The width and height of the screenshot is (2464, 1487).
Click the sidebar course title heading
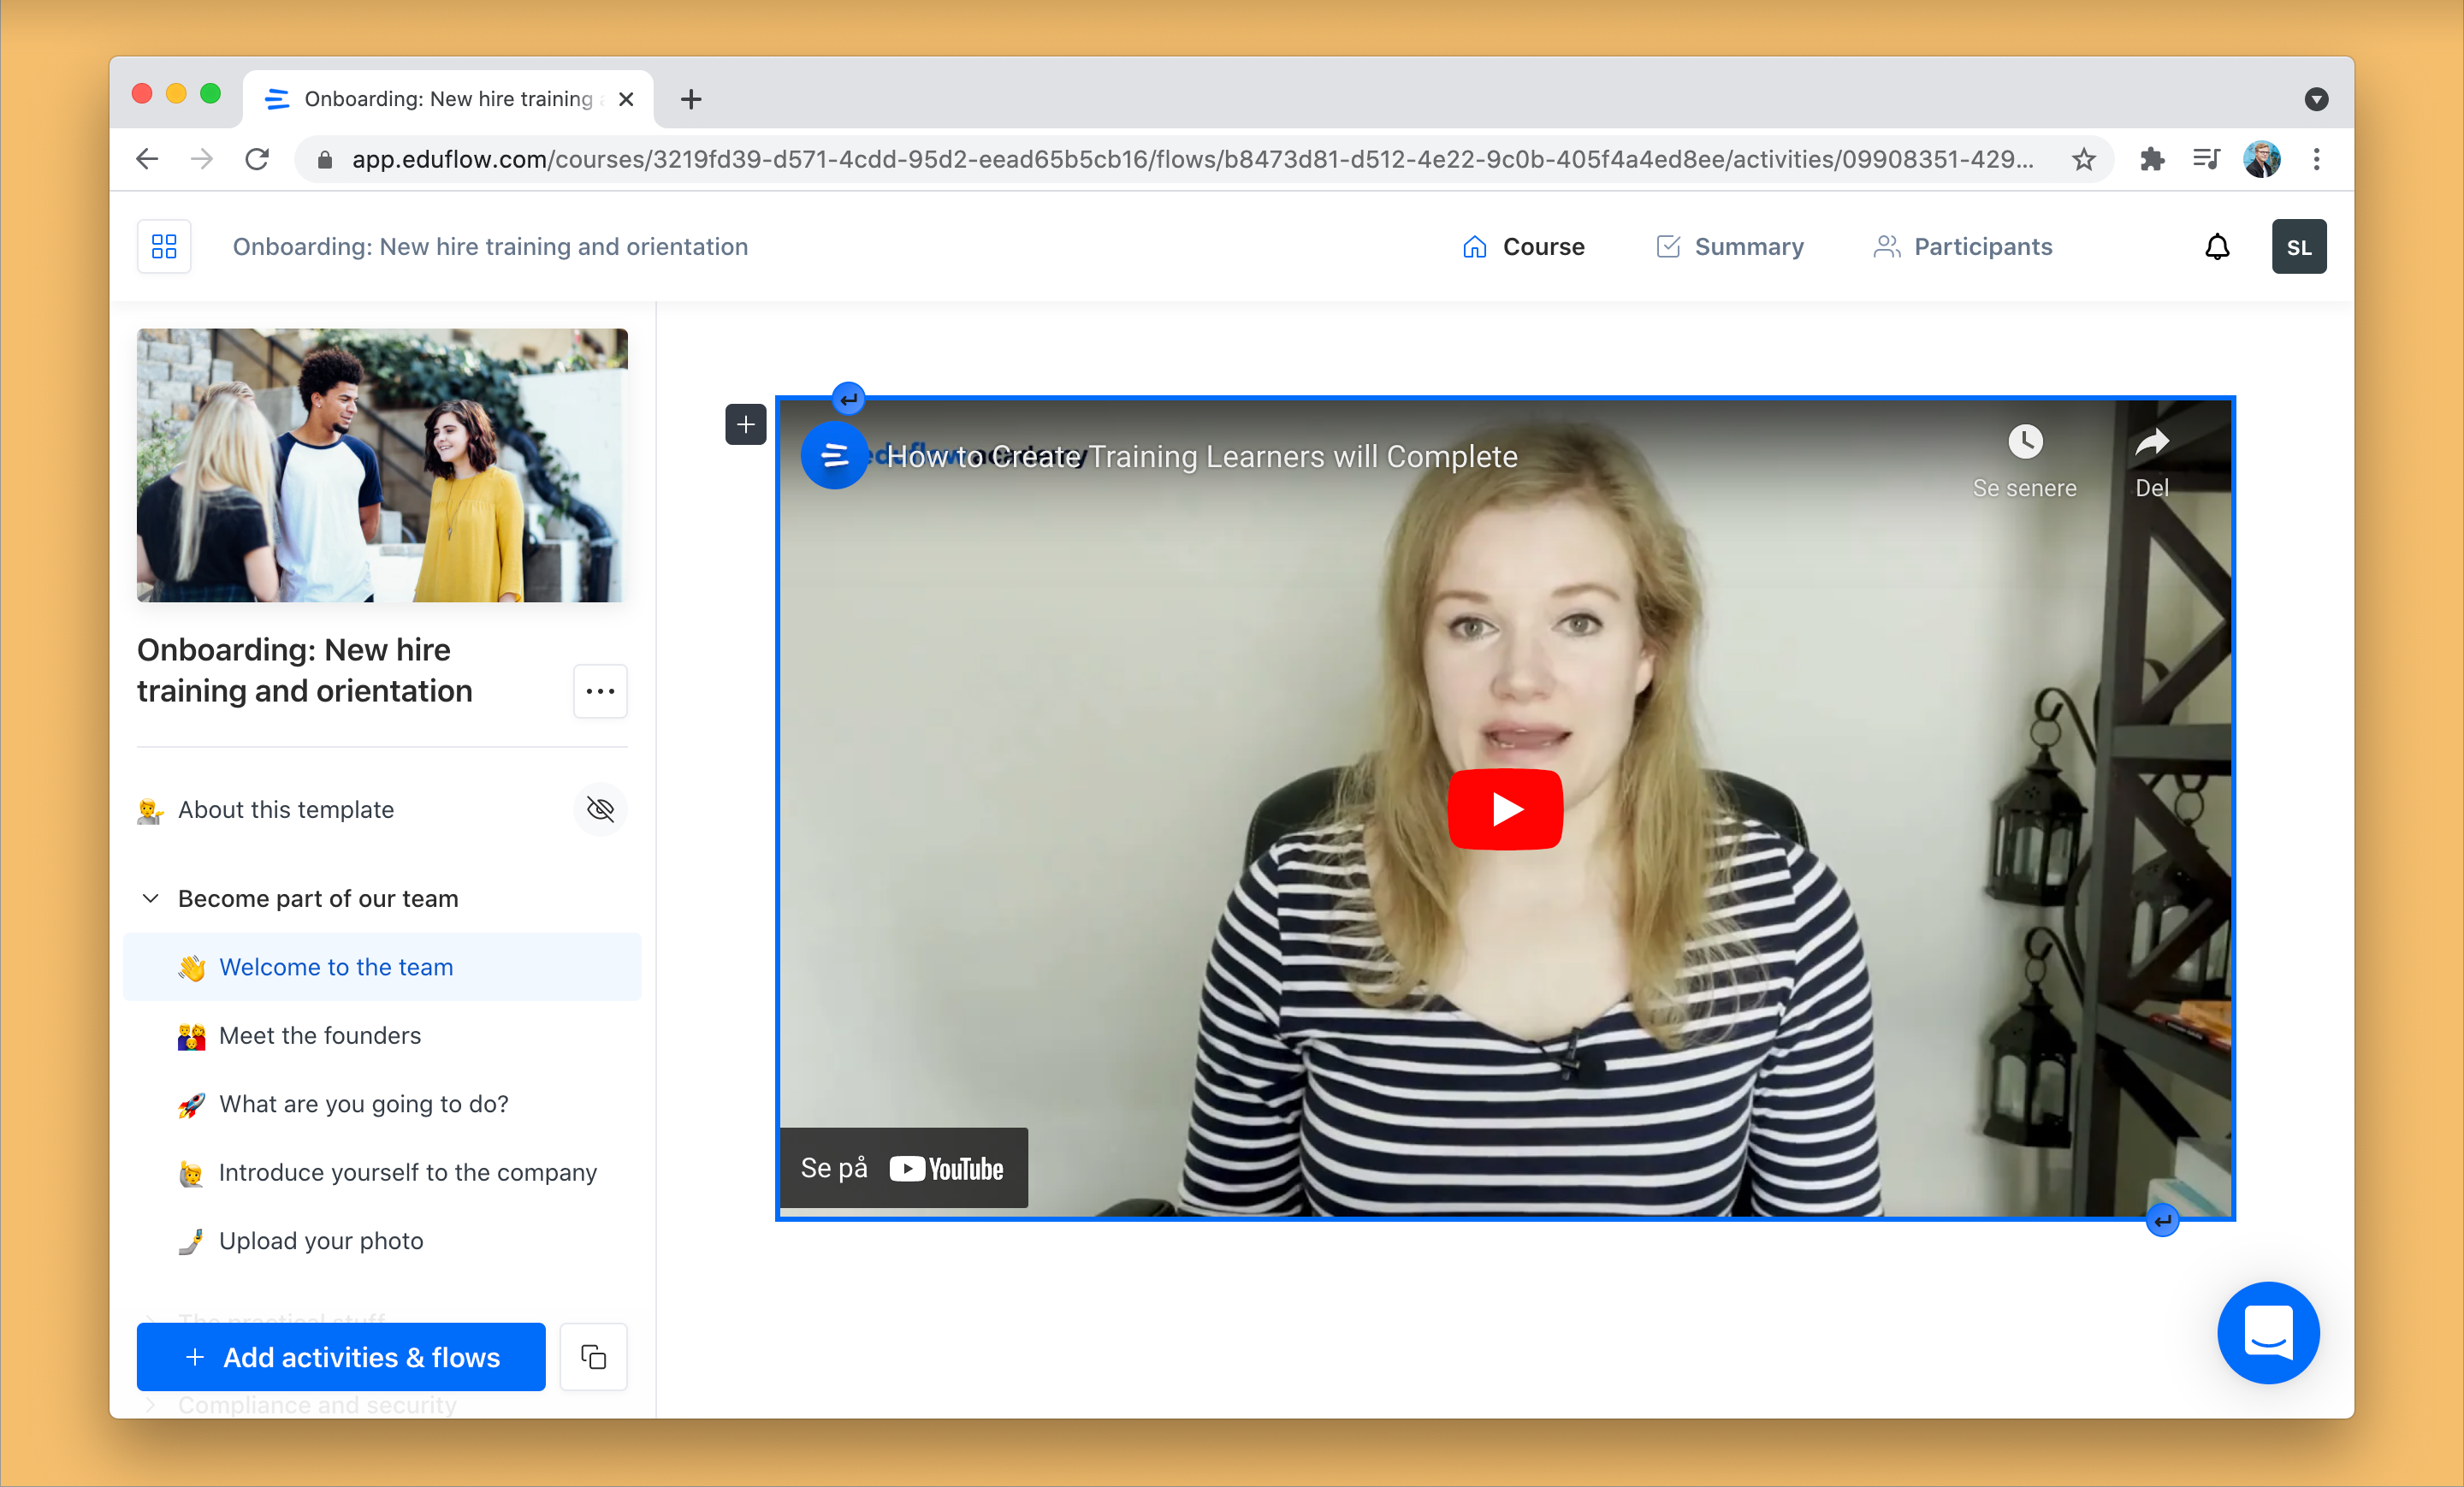(x=305, y=670)
